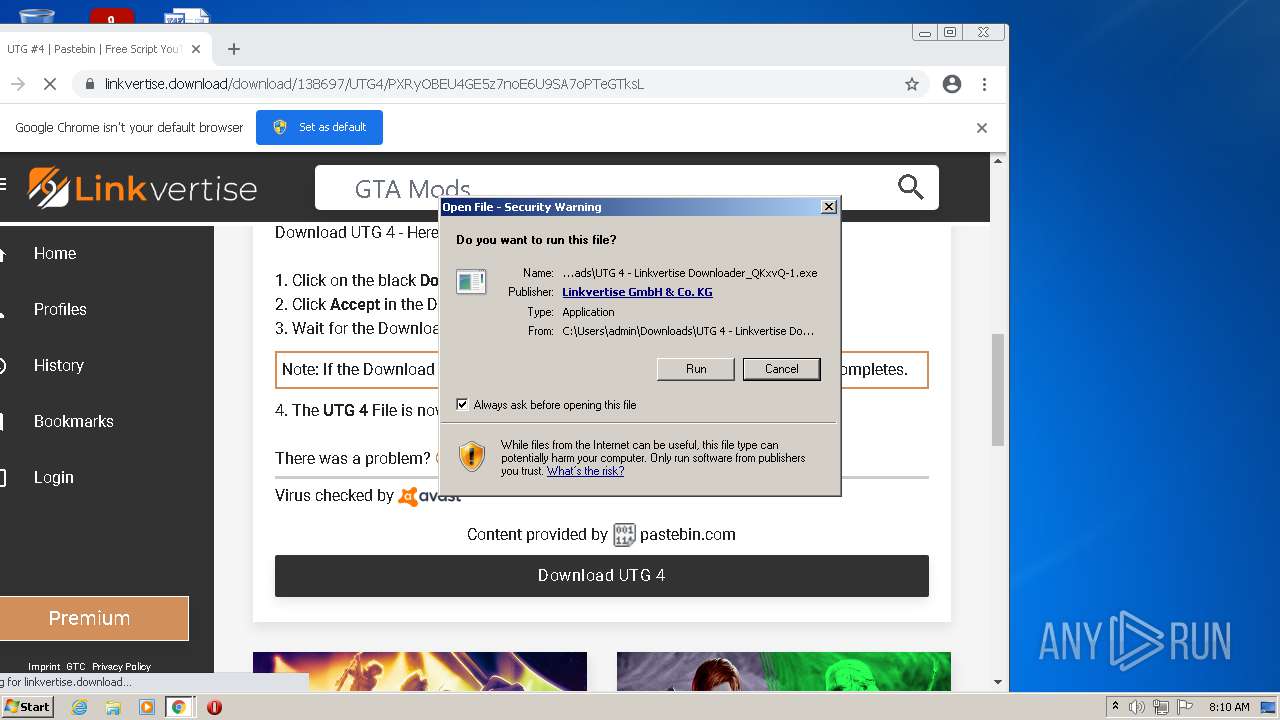Click the search magnifier icon
Image resolution: width=1280 pixels, height=720 pixels.
click(x=911, y=187)
